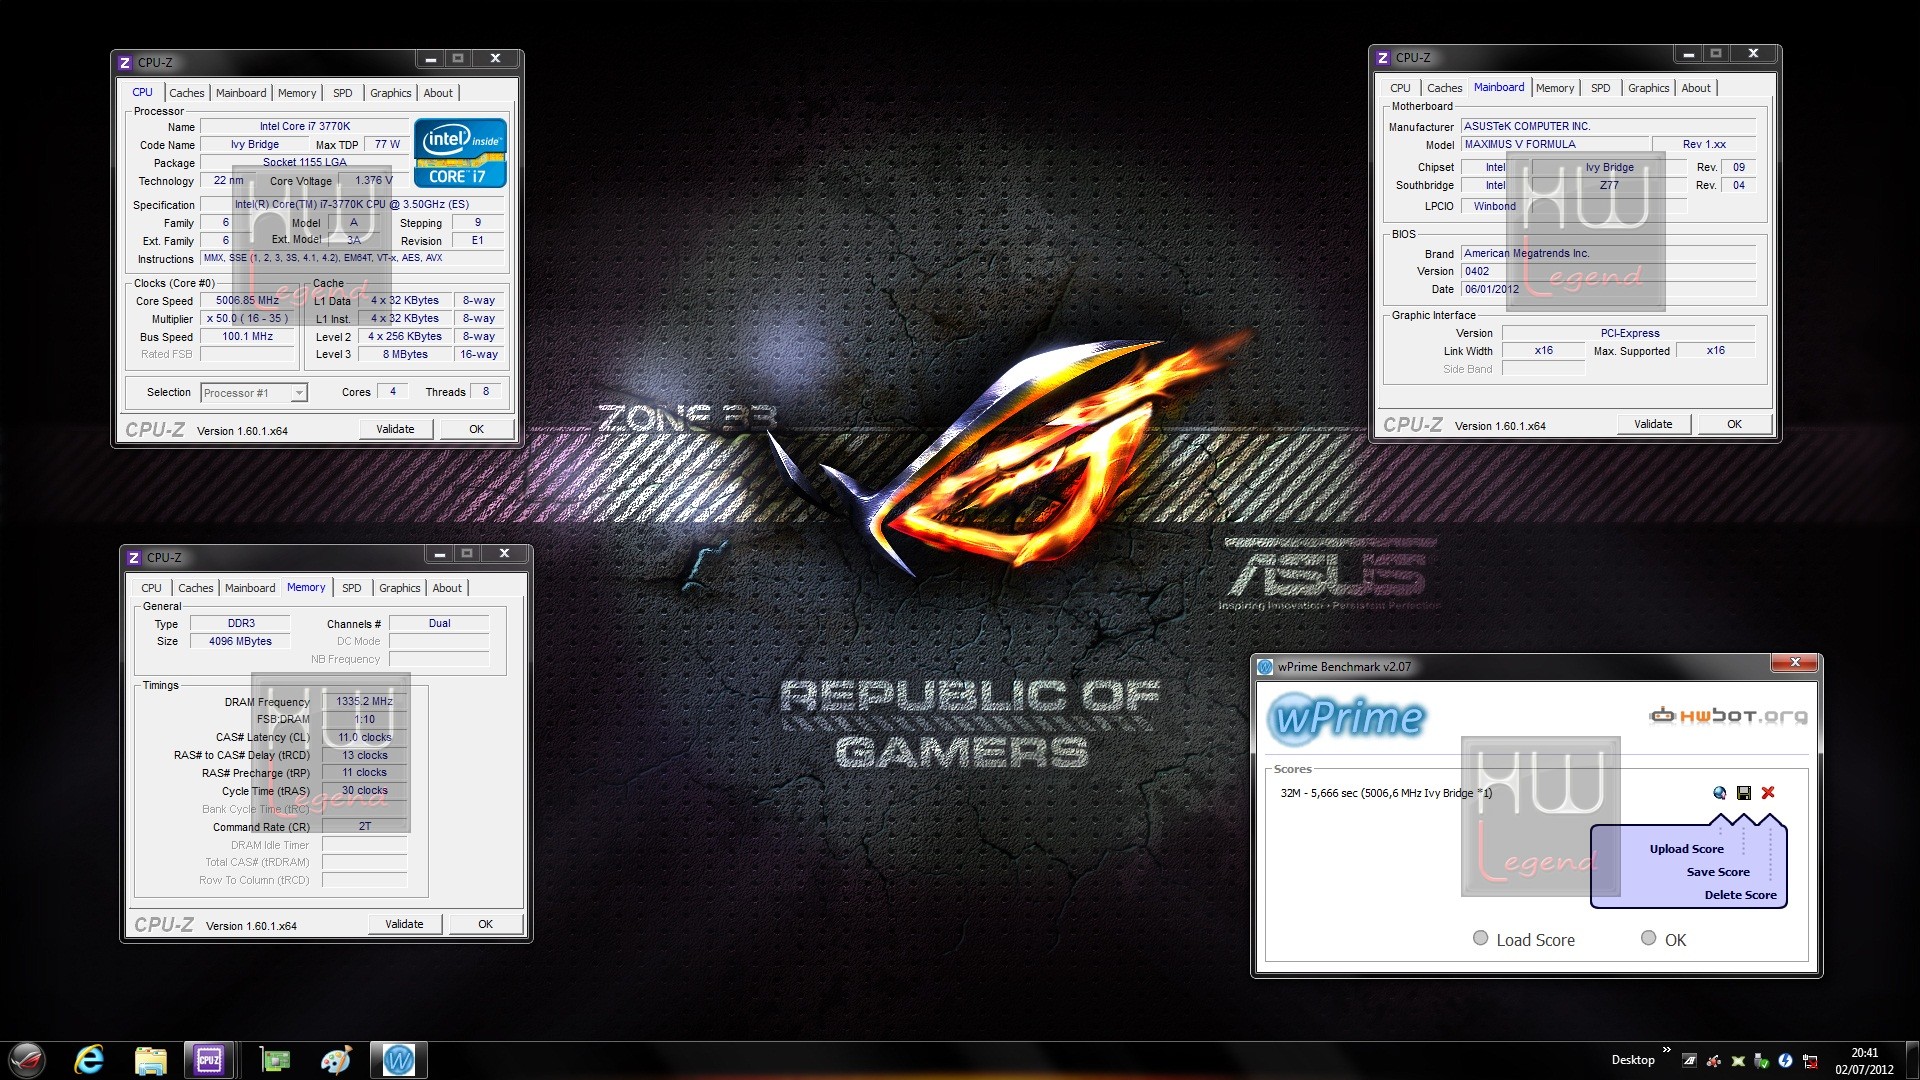Click the Command Rate 2T value

click(364, 827)
